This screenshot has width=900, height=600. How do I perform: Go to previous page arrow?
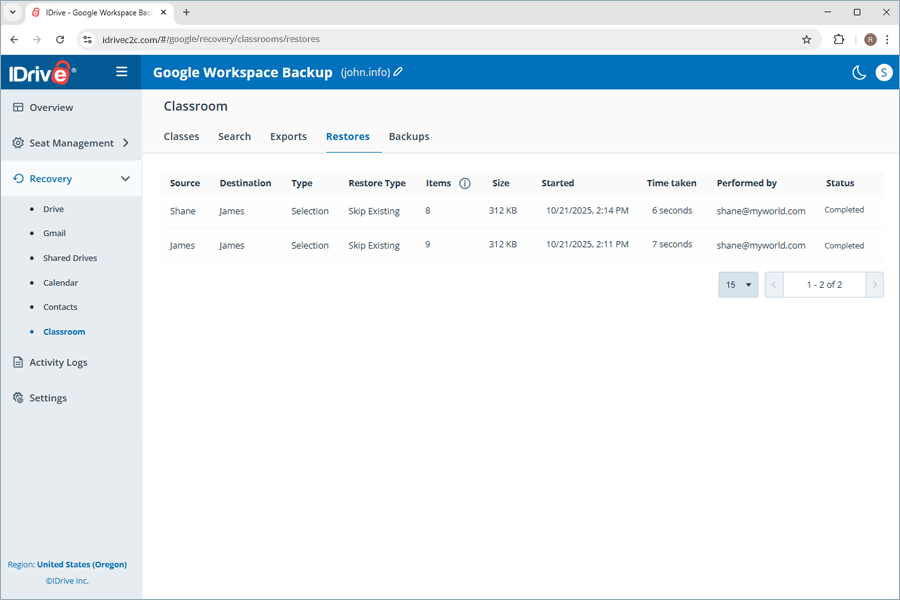point(774,285)
